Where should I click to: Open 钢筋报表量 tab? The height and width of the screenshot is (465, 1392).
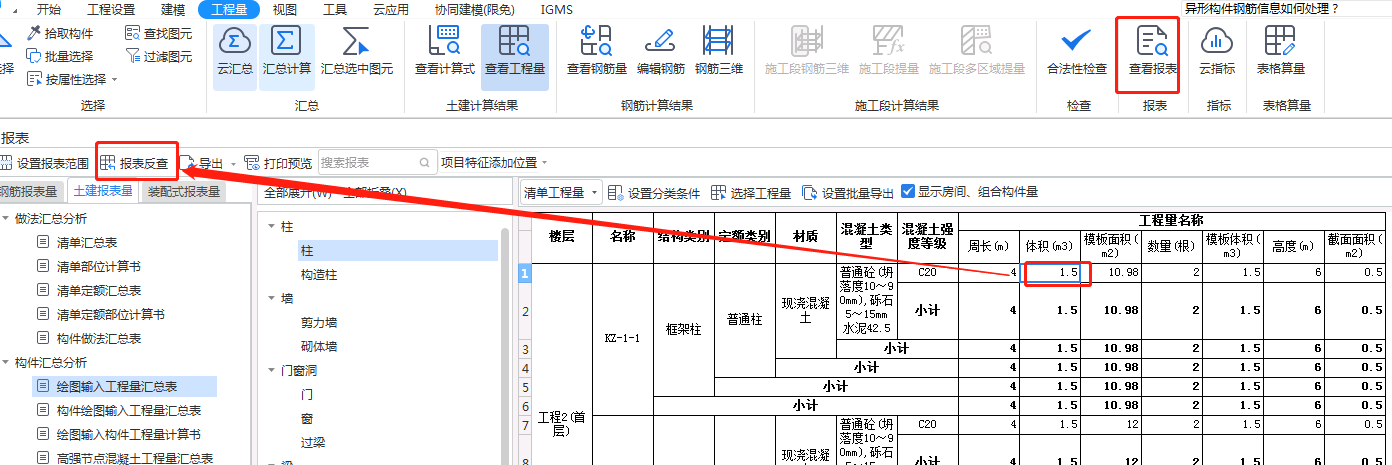30,192
